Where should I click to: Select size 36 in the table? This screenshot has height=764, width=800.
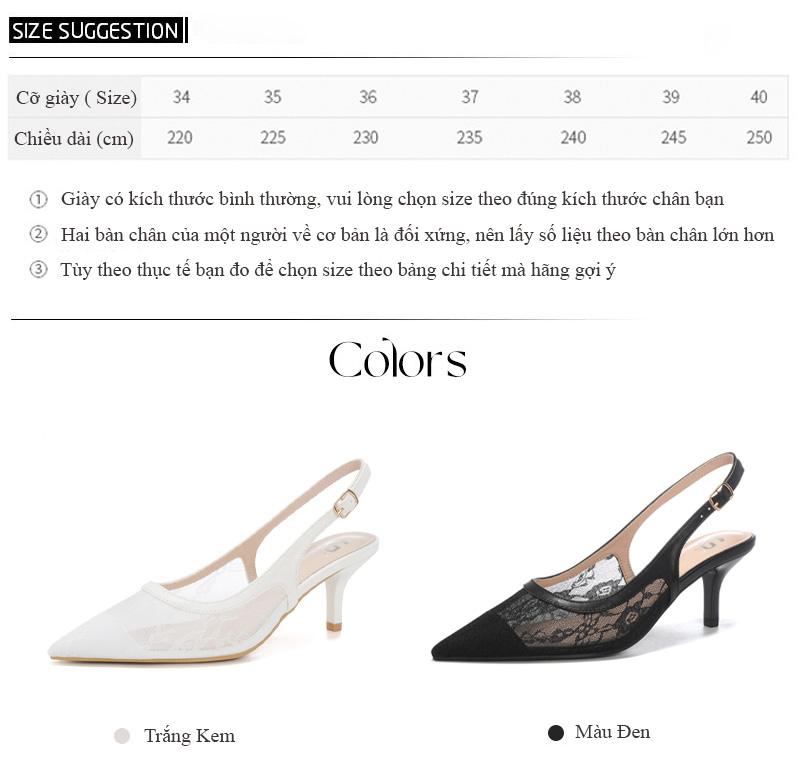368,97
